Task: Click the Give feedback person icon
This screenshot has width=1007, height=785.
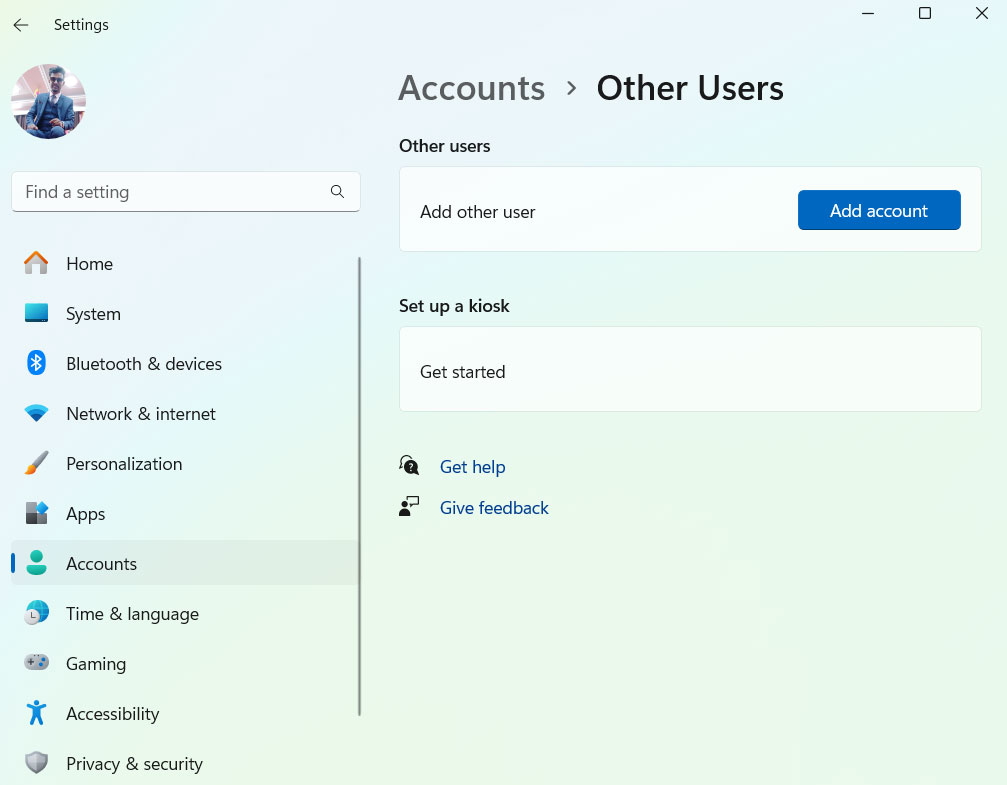Action: pos(409,507)
